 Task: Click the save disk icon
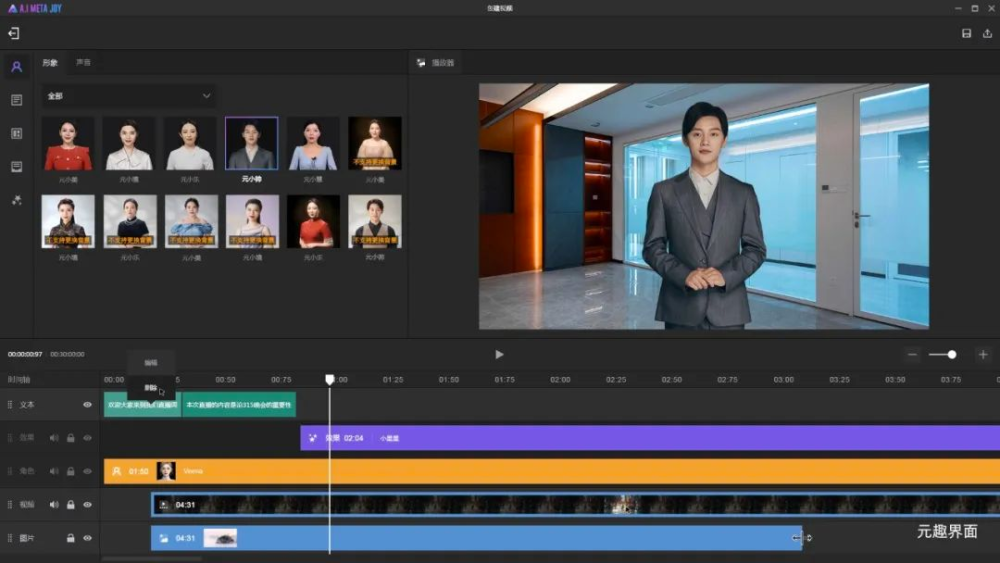[966, 33]
